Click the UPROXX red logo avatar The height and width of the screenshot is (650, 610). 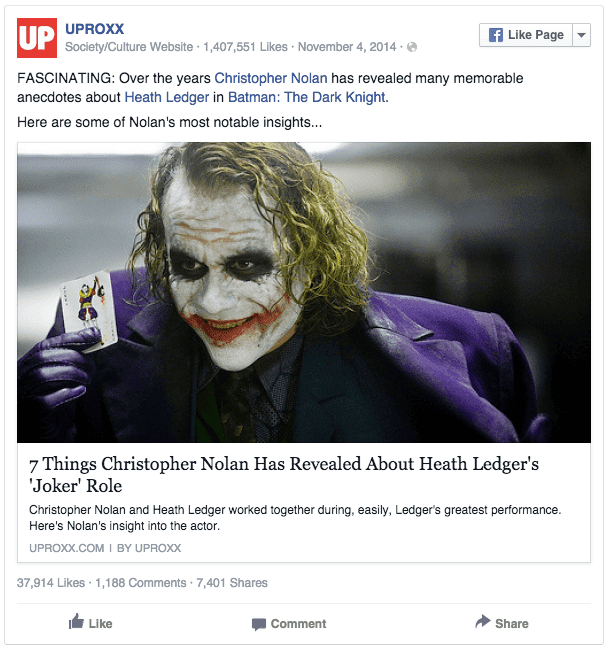[37, 38]
